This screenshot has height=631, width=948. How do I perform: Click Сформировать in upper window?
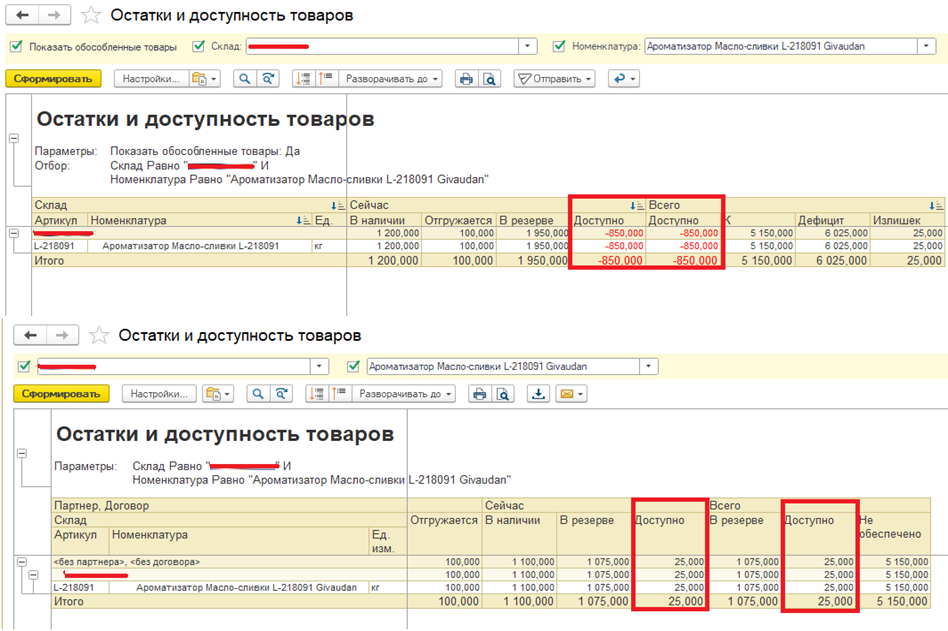pos(53,79)
